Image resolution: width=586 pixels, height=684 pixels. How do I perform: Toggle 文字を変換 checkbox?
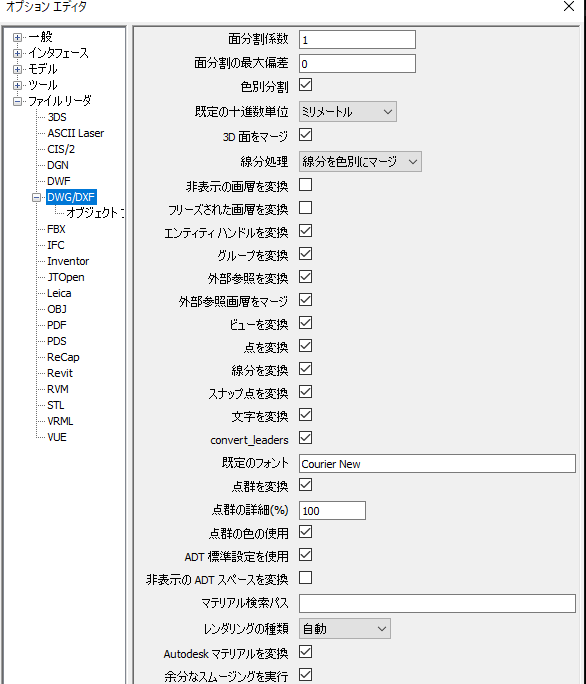(305, 415)
